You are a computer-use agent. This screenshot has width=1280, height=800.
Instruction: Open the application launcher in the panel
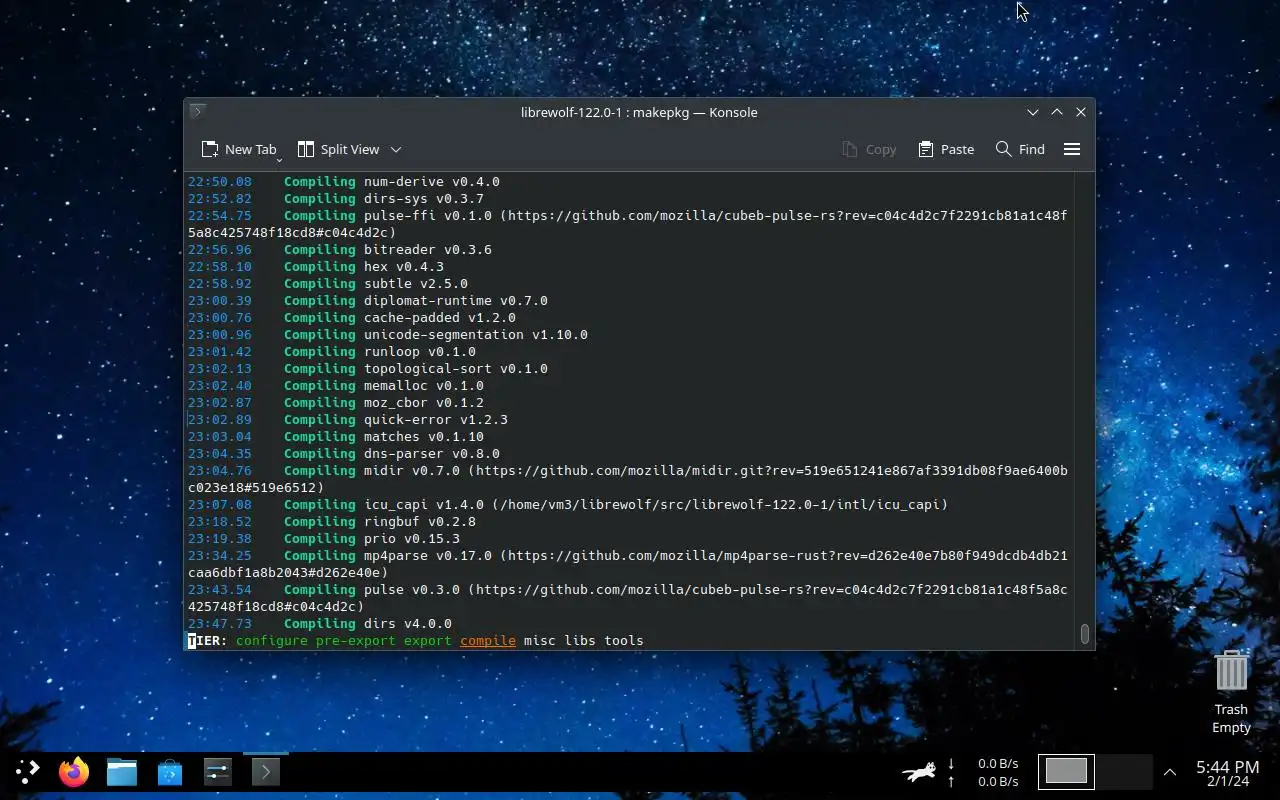(x=27, y=771)
